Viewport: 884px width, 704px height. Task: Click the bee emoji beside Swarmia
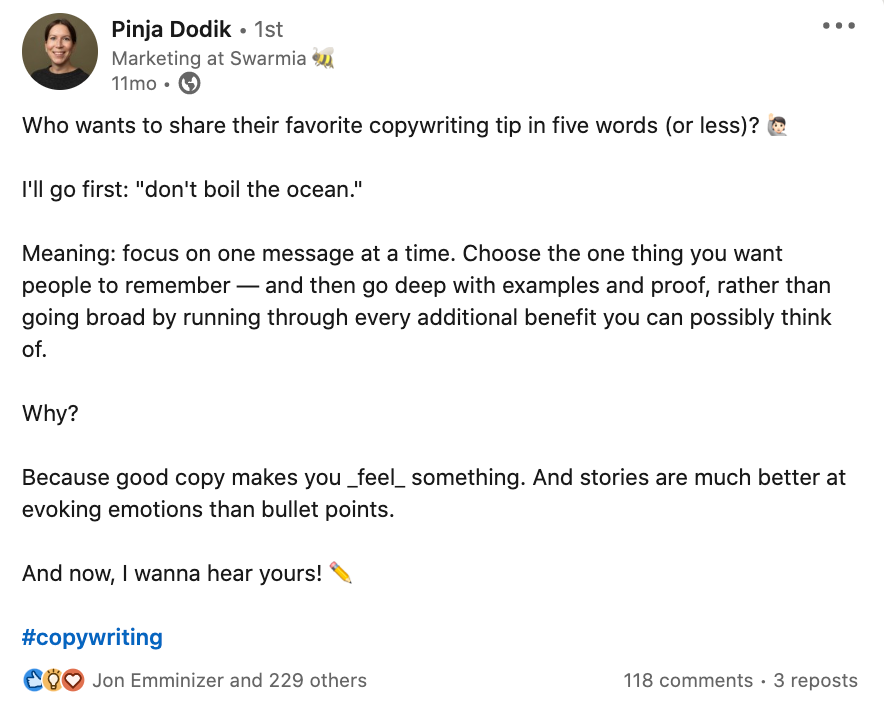click(x=323, y=58)
